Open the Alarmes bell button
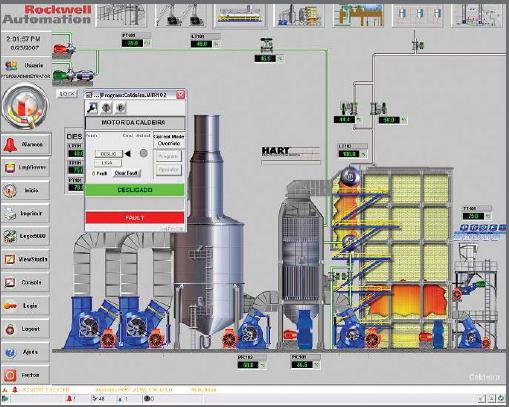This screenshot has height=407, width=509. 26,144
